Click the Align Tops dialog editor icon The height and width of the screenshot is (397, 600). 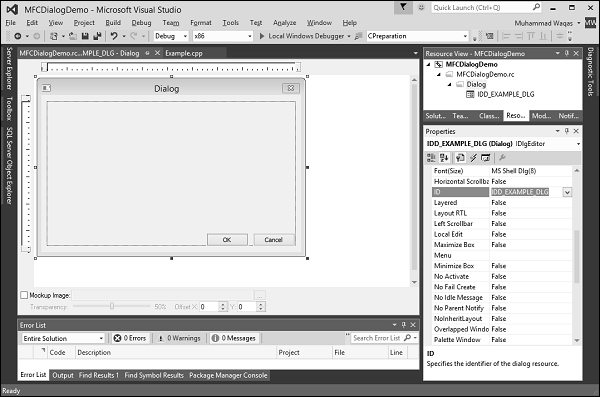(x=531, y=36)
